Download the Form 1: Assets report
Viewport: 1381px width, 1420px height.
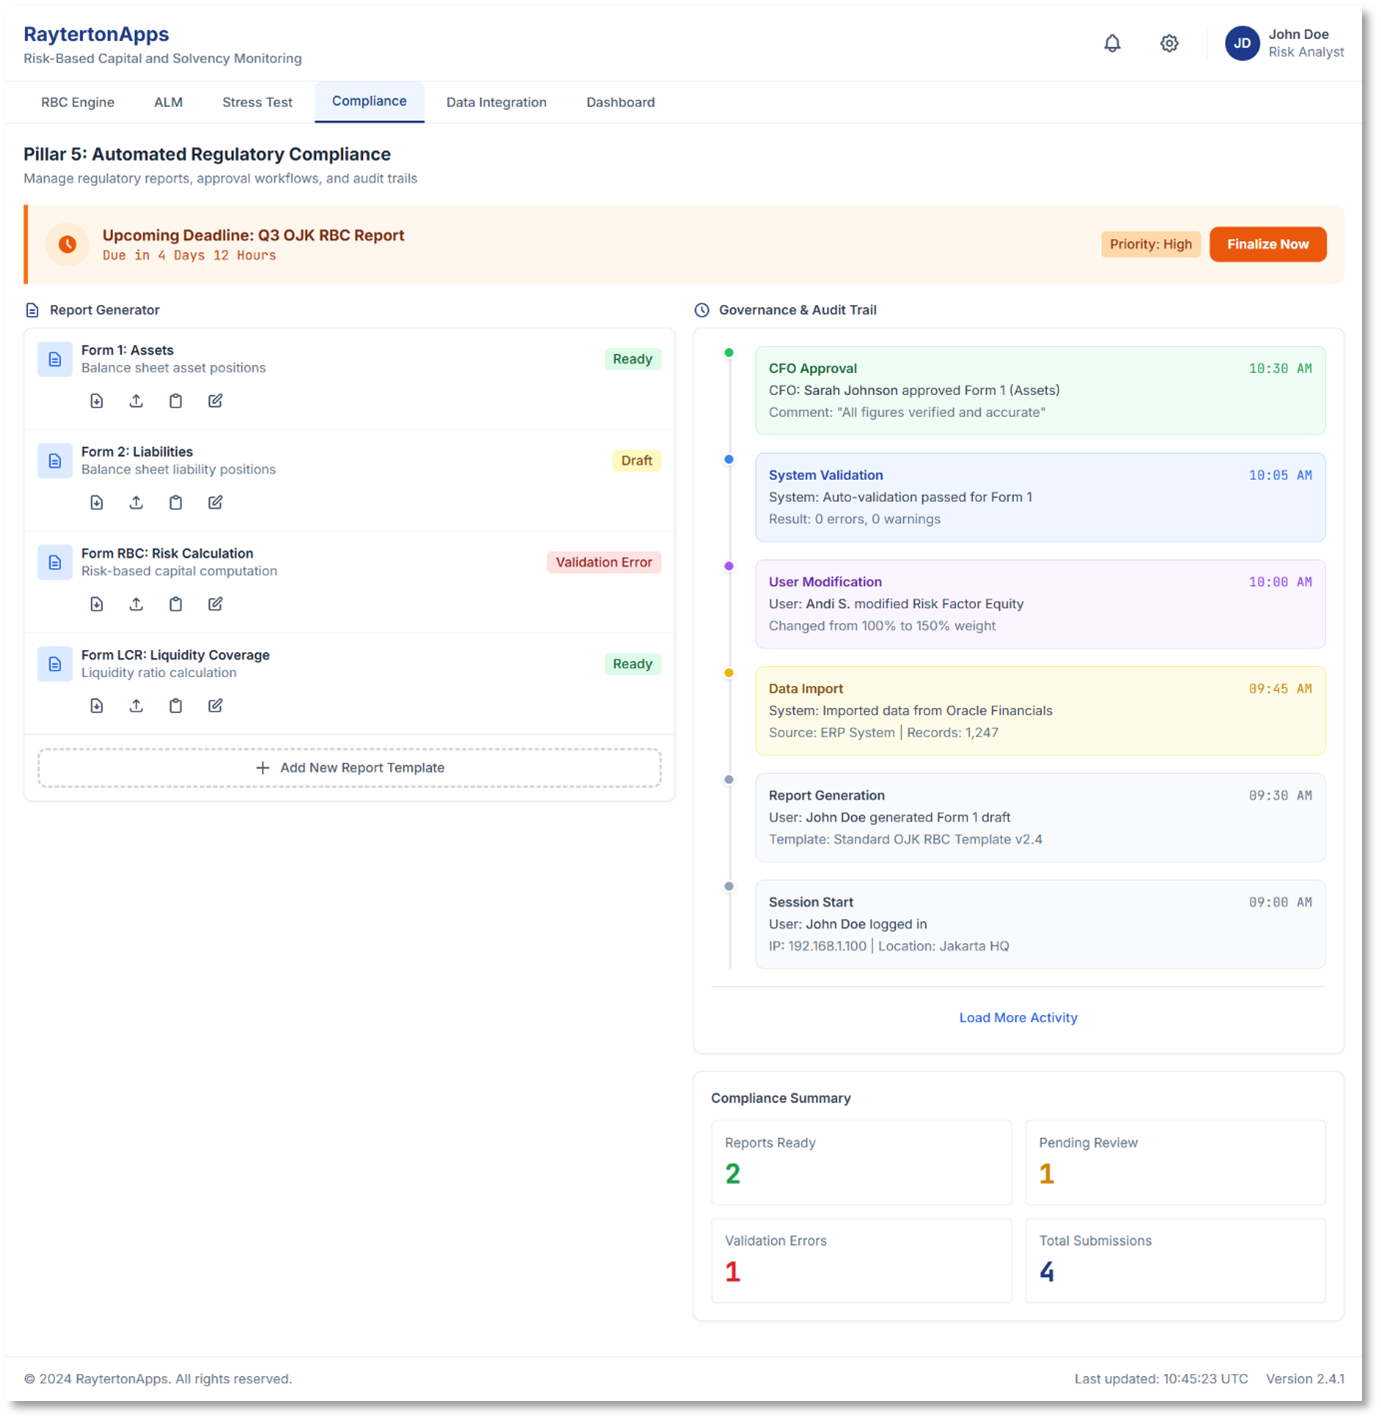(96, 400)
